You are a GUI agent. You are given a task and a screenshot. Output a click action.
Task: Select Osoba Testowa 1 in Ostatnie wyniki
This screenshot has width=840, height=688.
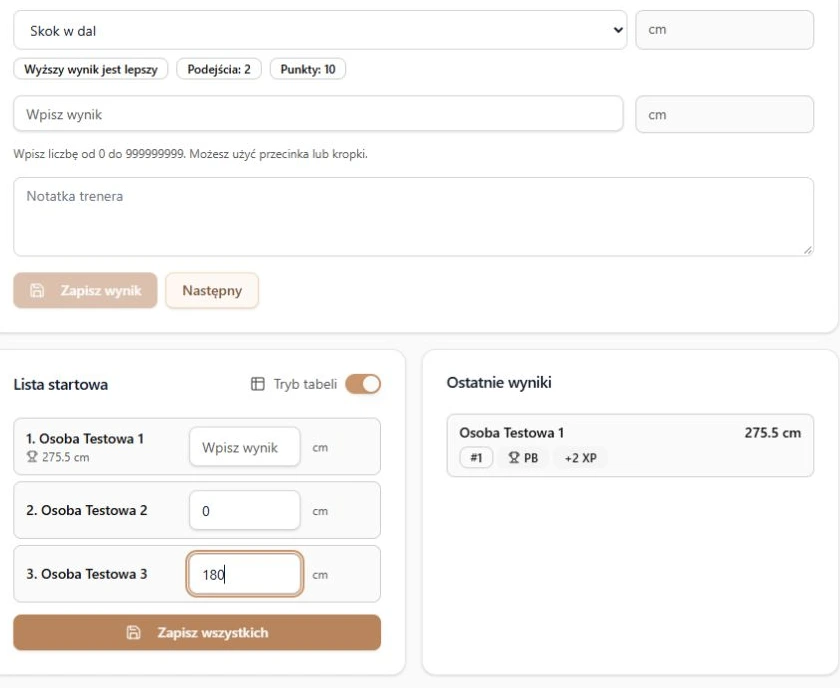pos(512,433)
